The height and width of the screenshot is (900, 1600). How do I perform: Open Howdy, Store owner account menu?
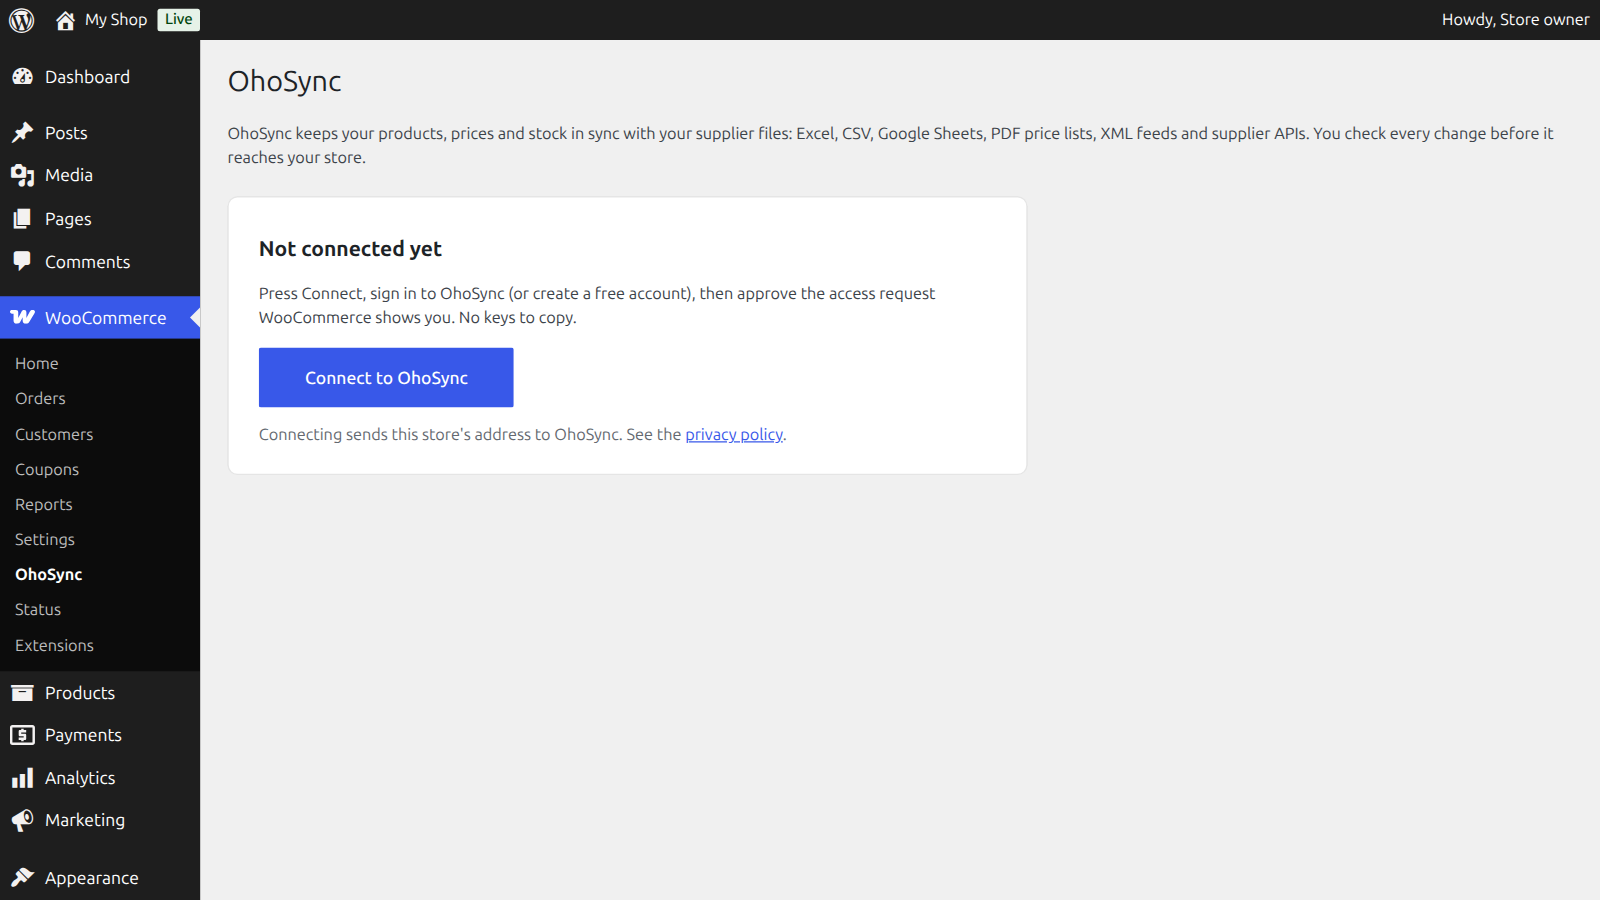1515,20
